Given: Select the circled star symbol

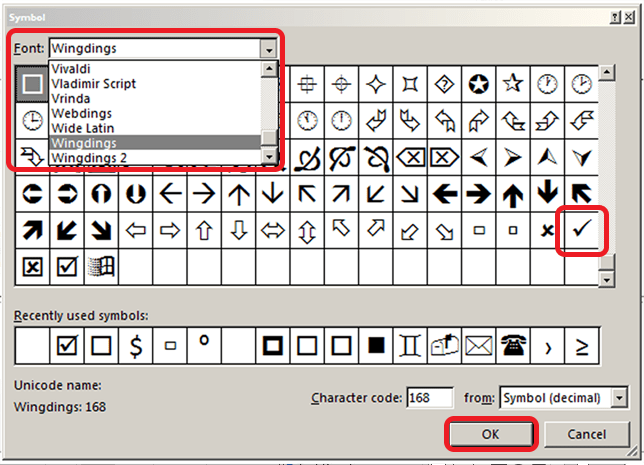Looking at the screenshot, I should pyautogui.click(x=479, y=83).
